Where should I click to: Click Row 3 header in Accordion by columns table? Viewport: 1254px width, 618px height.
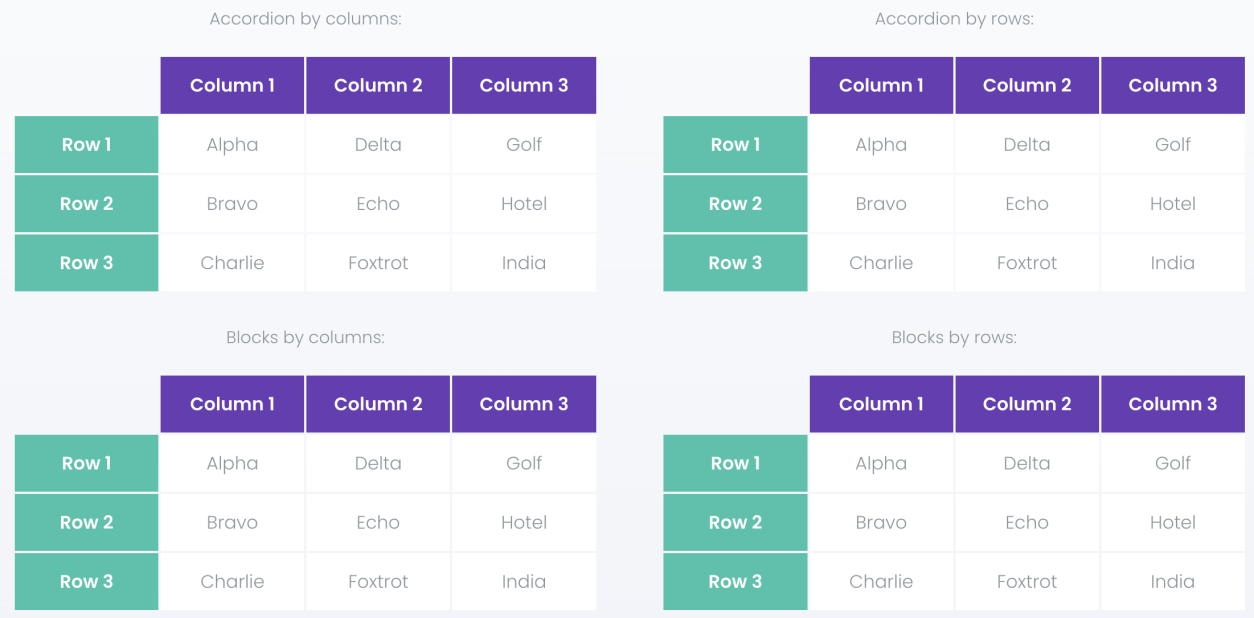coord(87,263)
